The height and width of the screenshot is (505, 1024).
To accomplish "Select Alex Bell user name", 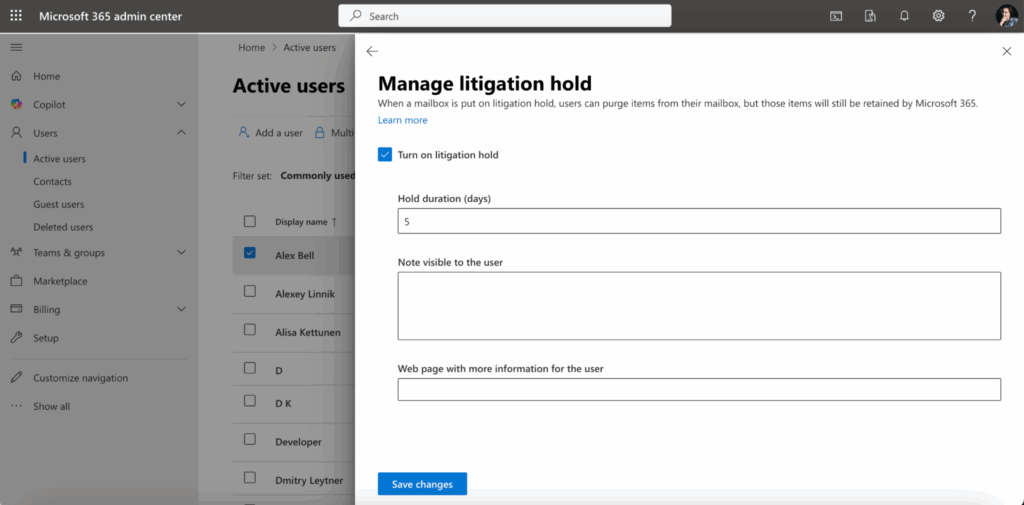I will click(295, 255).
